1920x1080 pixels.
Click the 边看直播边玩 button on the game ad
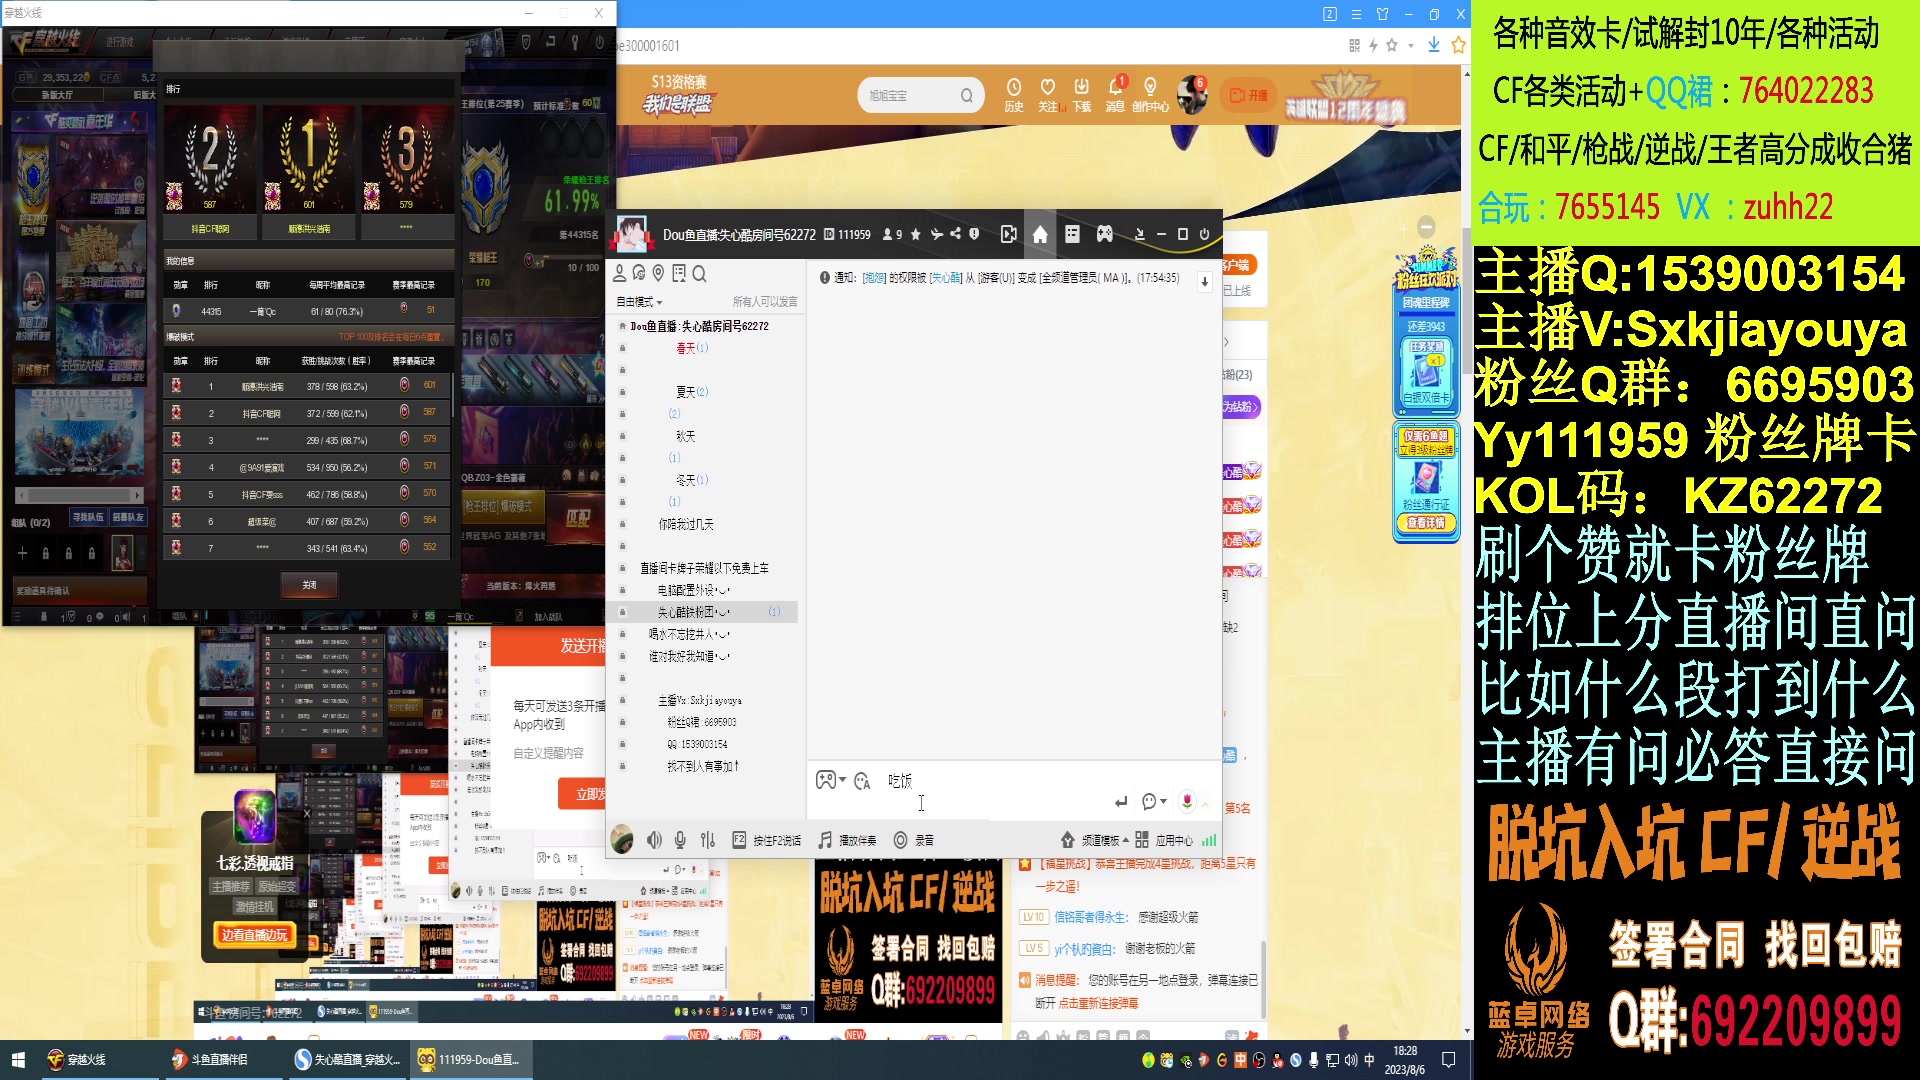coord(254,935)
